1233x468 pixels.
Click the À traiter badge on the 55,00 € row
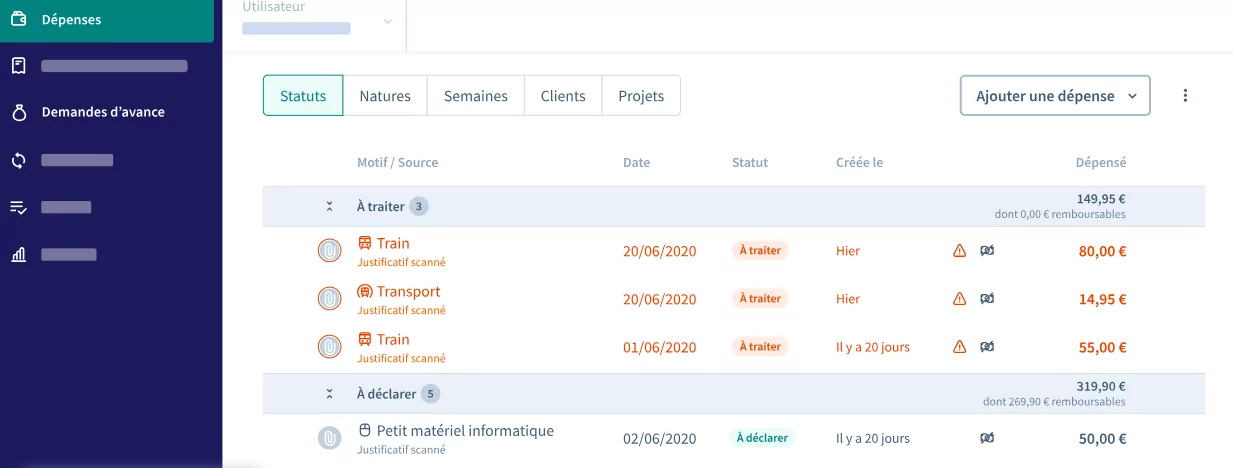pyautogui.click(x=760, y=347)
